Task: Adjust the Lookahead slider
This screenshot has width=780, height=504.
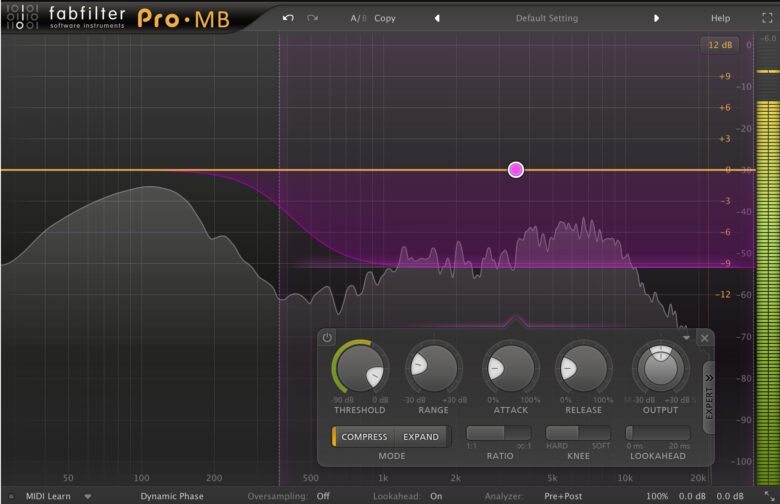Action: tap(658, 433)
